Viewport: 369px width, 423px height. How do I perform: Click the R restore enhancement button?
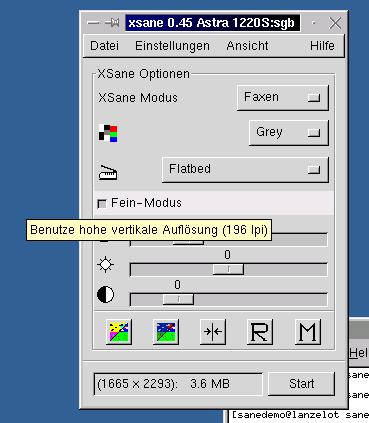tap(260, 332)
